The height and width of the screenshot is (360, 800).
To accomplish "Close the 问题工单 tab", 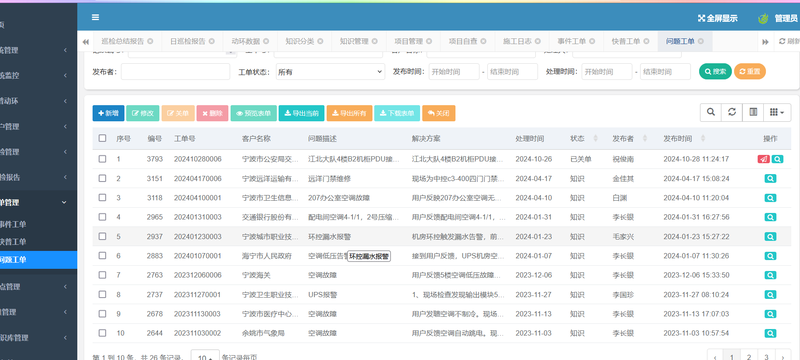I will pos(701,41).
